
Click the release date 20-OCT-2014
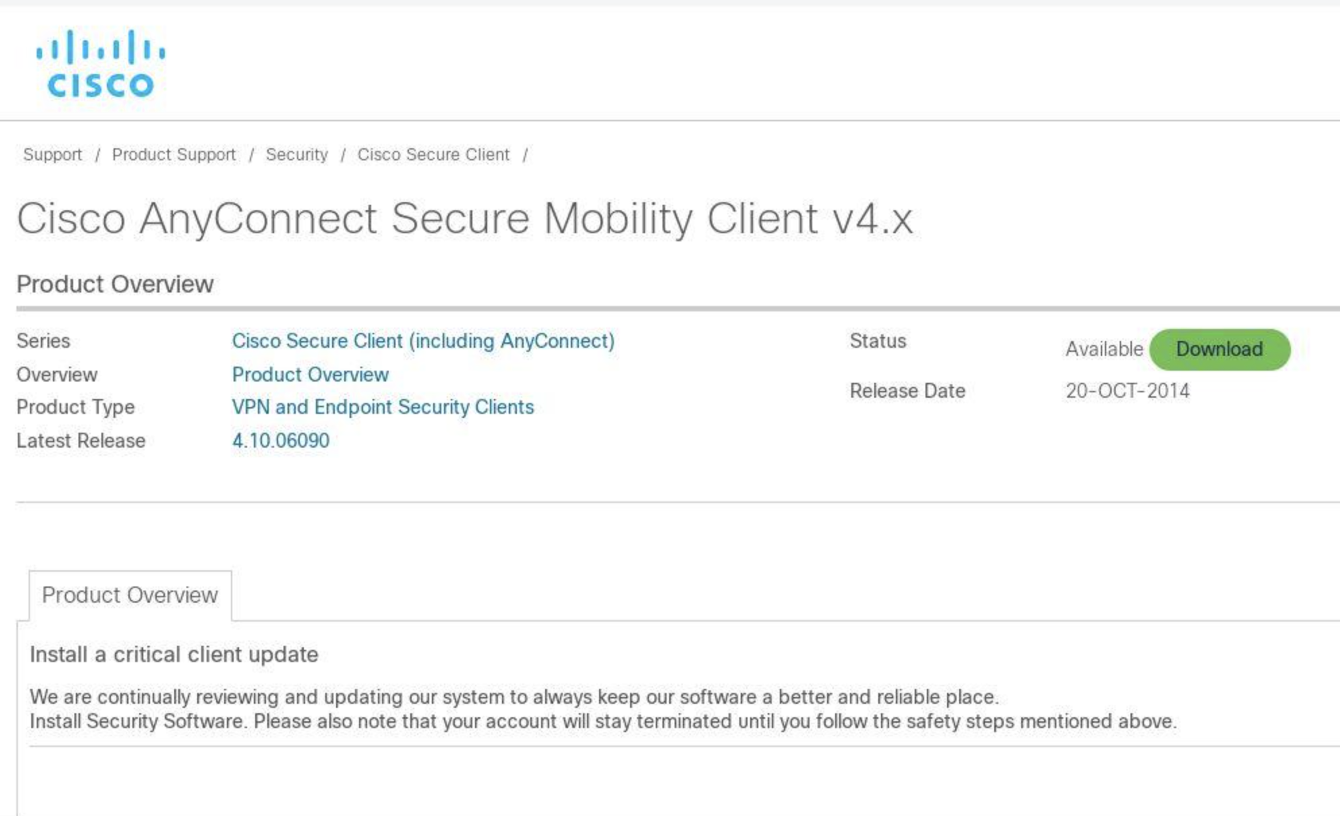coord(1127,391)
